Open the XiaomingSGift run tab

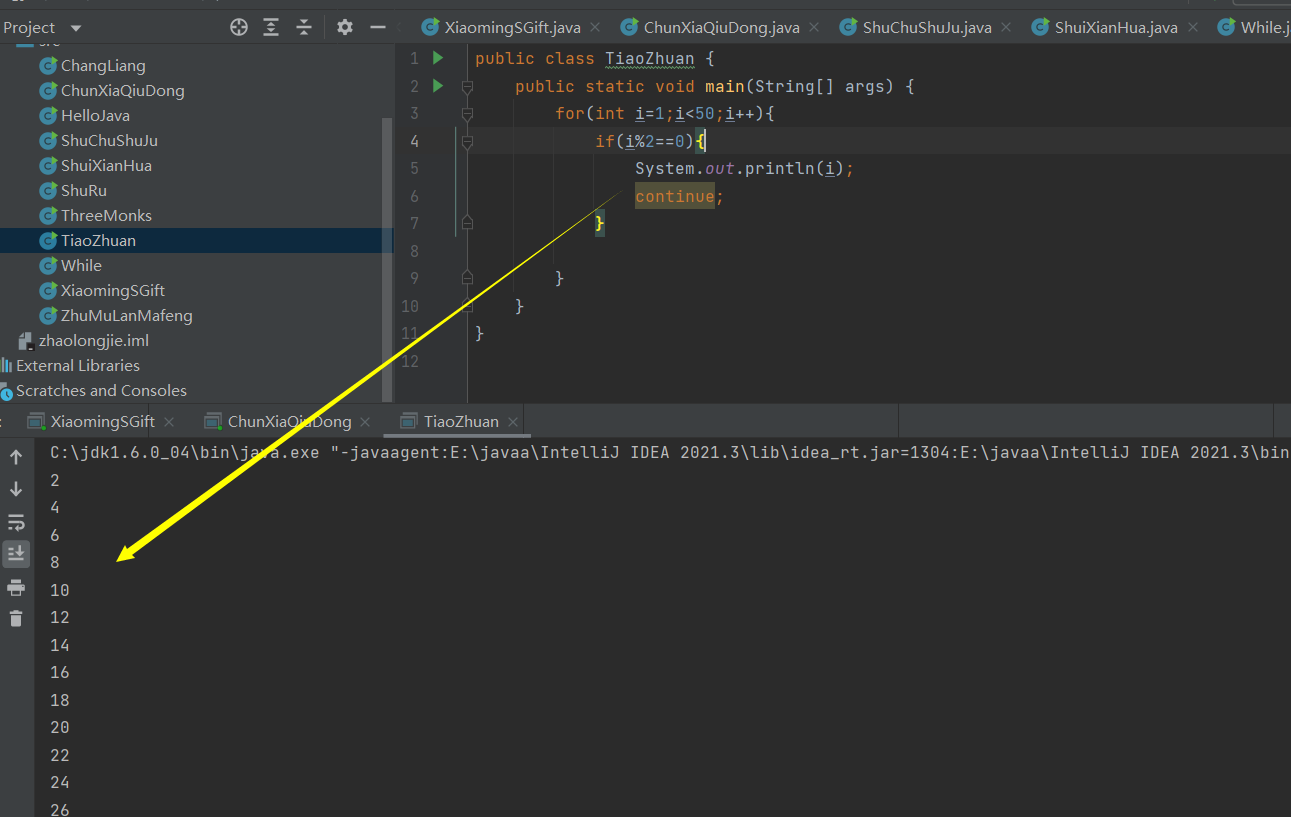pyautogui.click(x=102, y=422)
